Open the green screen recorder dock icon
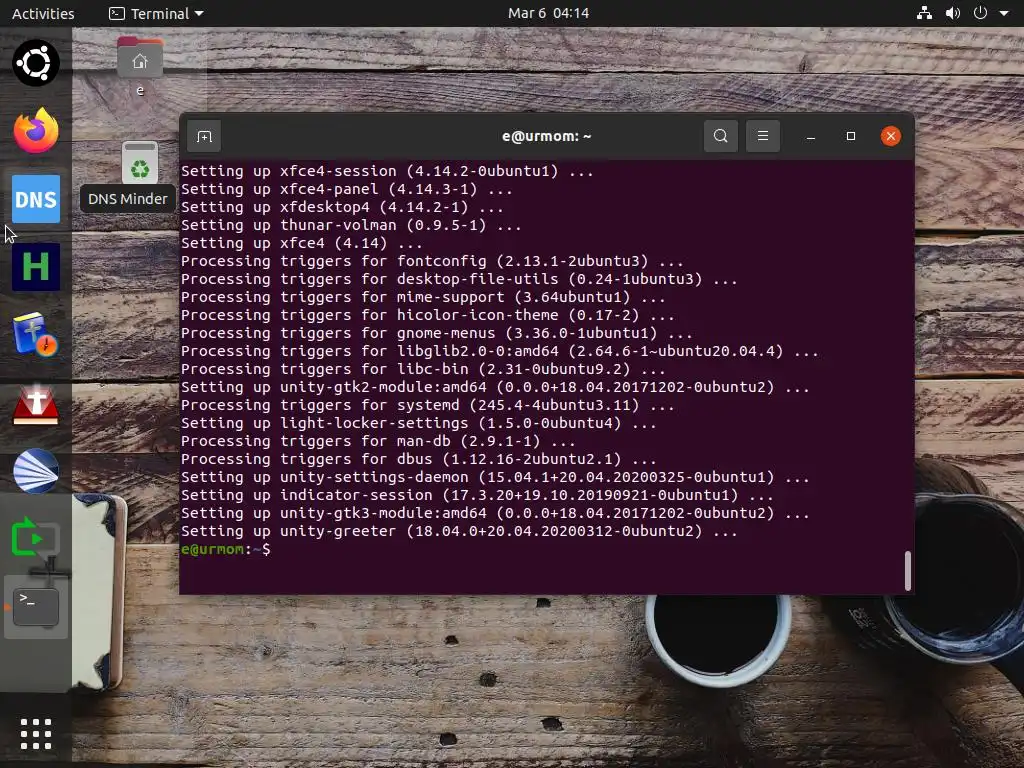Image resolution: width=1024 pixels, height=768 pixels. click(35, 539)
